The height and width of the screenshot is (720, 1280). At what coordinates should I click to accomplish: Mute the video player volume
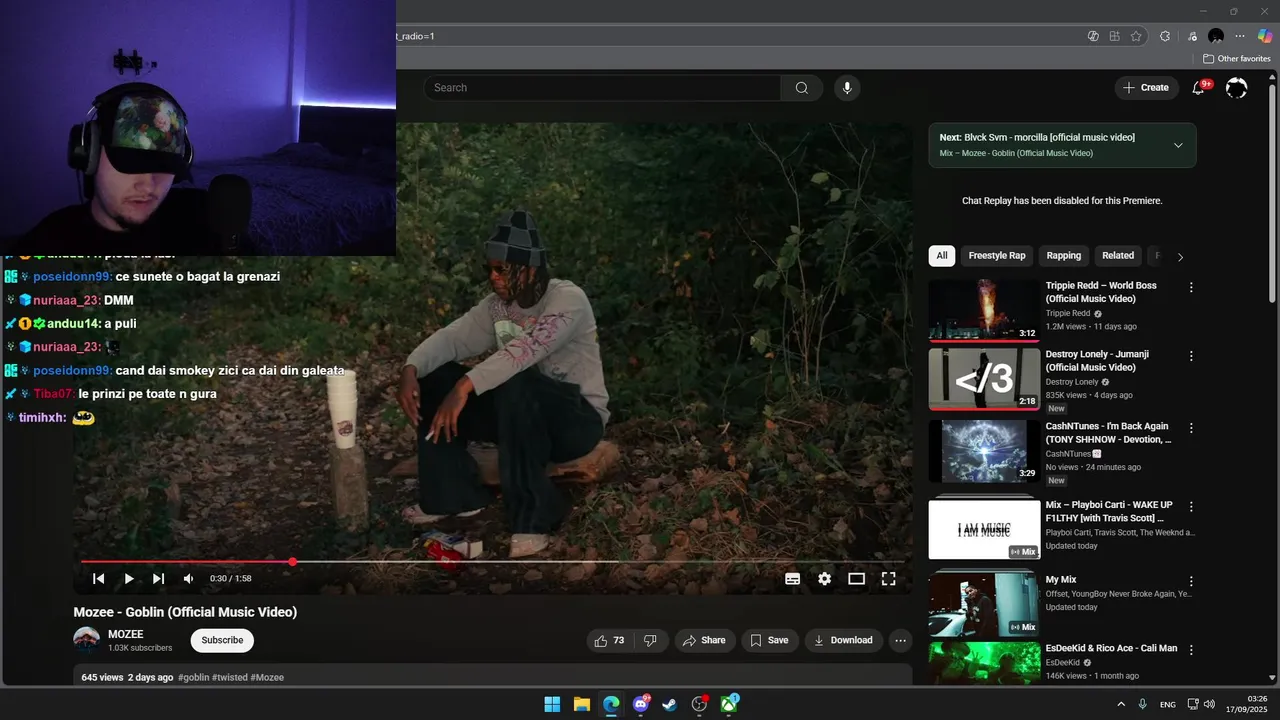188,578
